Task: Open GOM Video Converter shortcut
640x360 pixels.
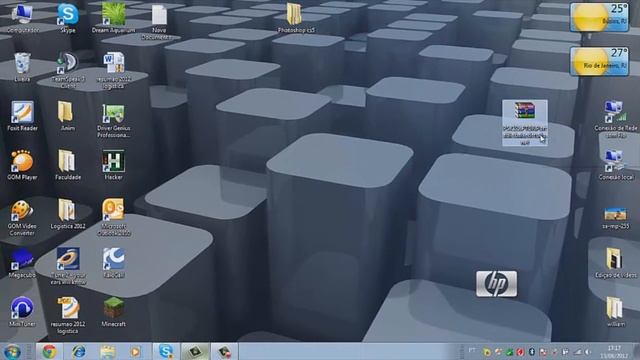Action: click(x=22, y=218)
